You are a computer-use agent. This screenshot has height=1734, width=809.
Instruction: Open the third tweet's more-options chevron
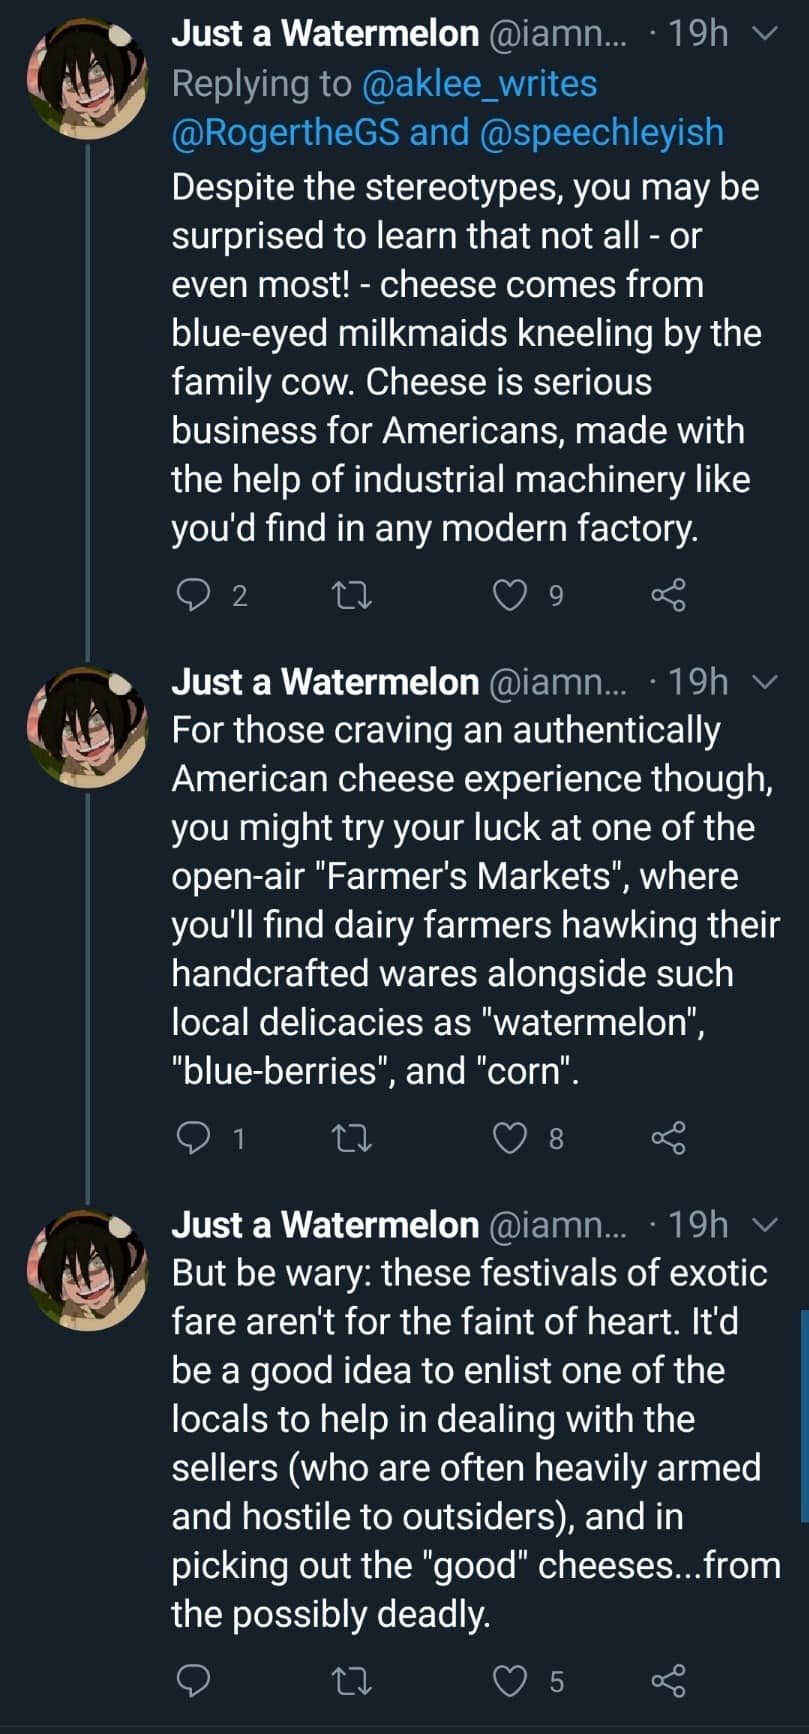[x=763, y=1225]
